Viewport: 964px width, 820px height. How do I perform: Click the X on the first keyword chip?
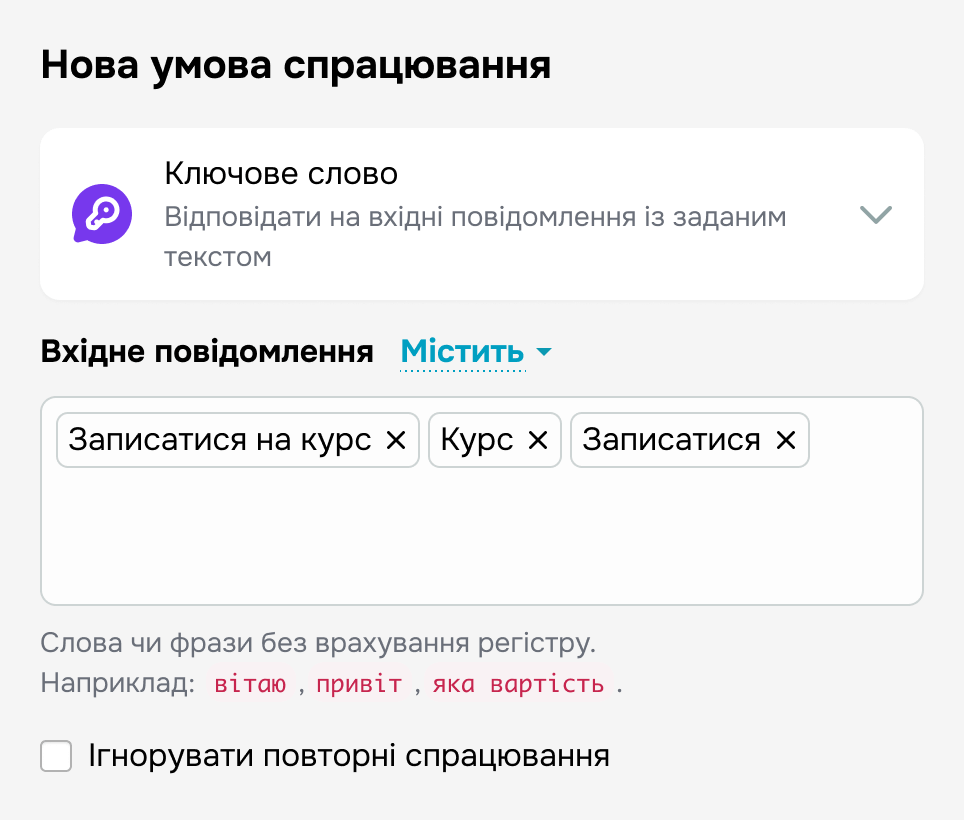point(396,440)
